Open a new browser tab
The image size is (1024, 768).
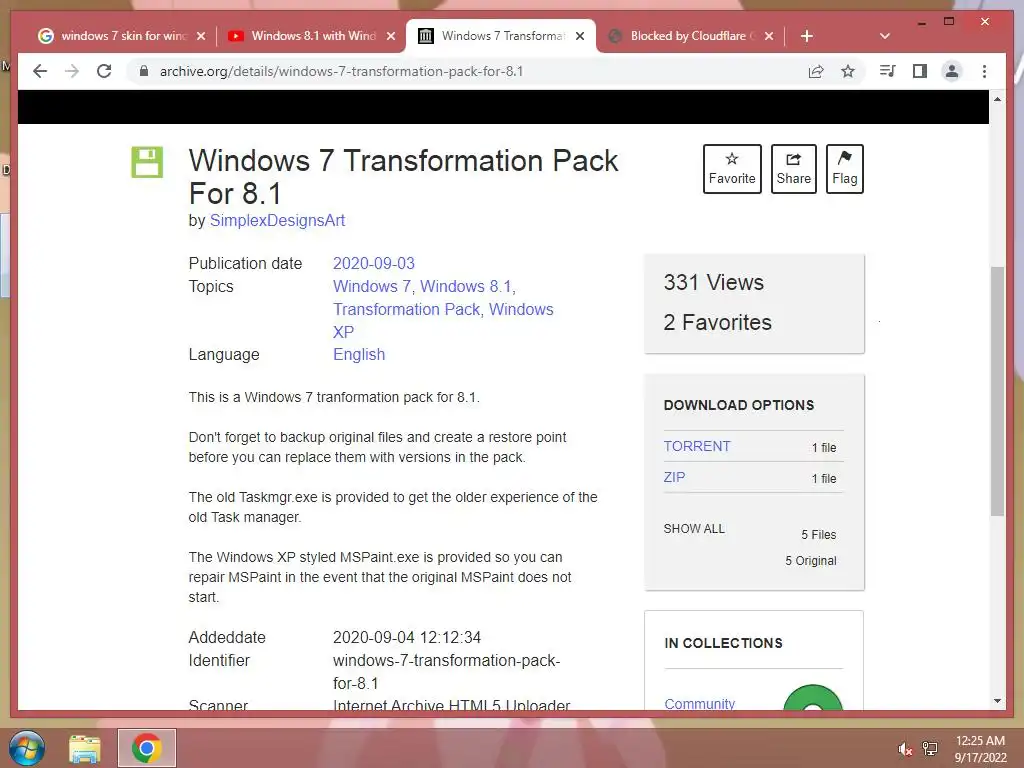coord(807,36)
